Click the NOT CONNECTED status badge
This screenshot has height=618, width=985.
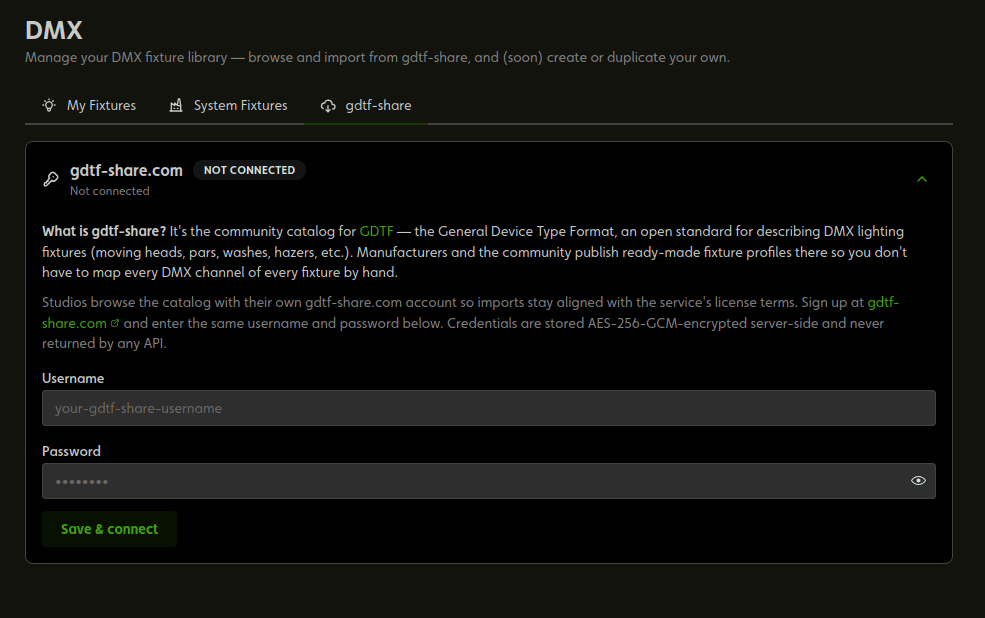(x=249, y=170)
